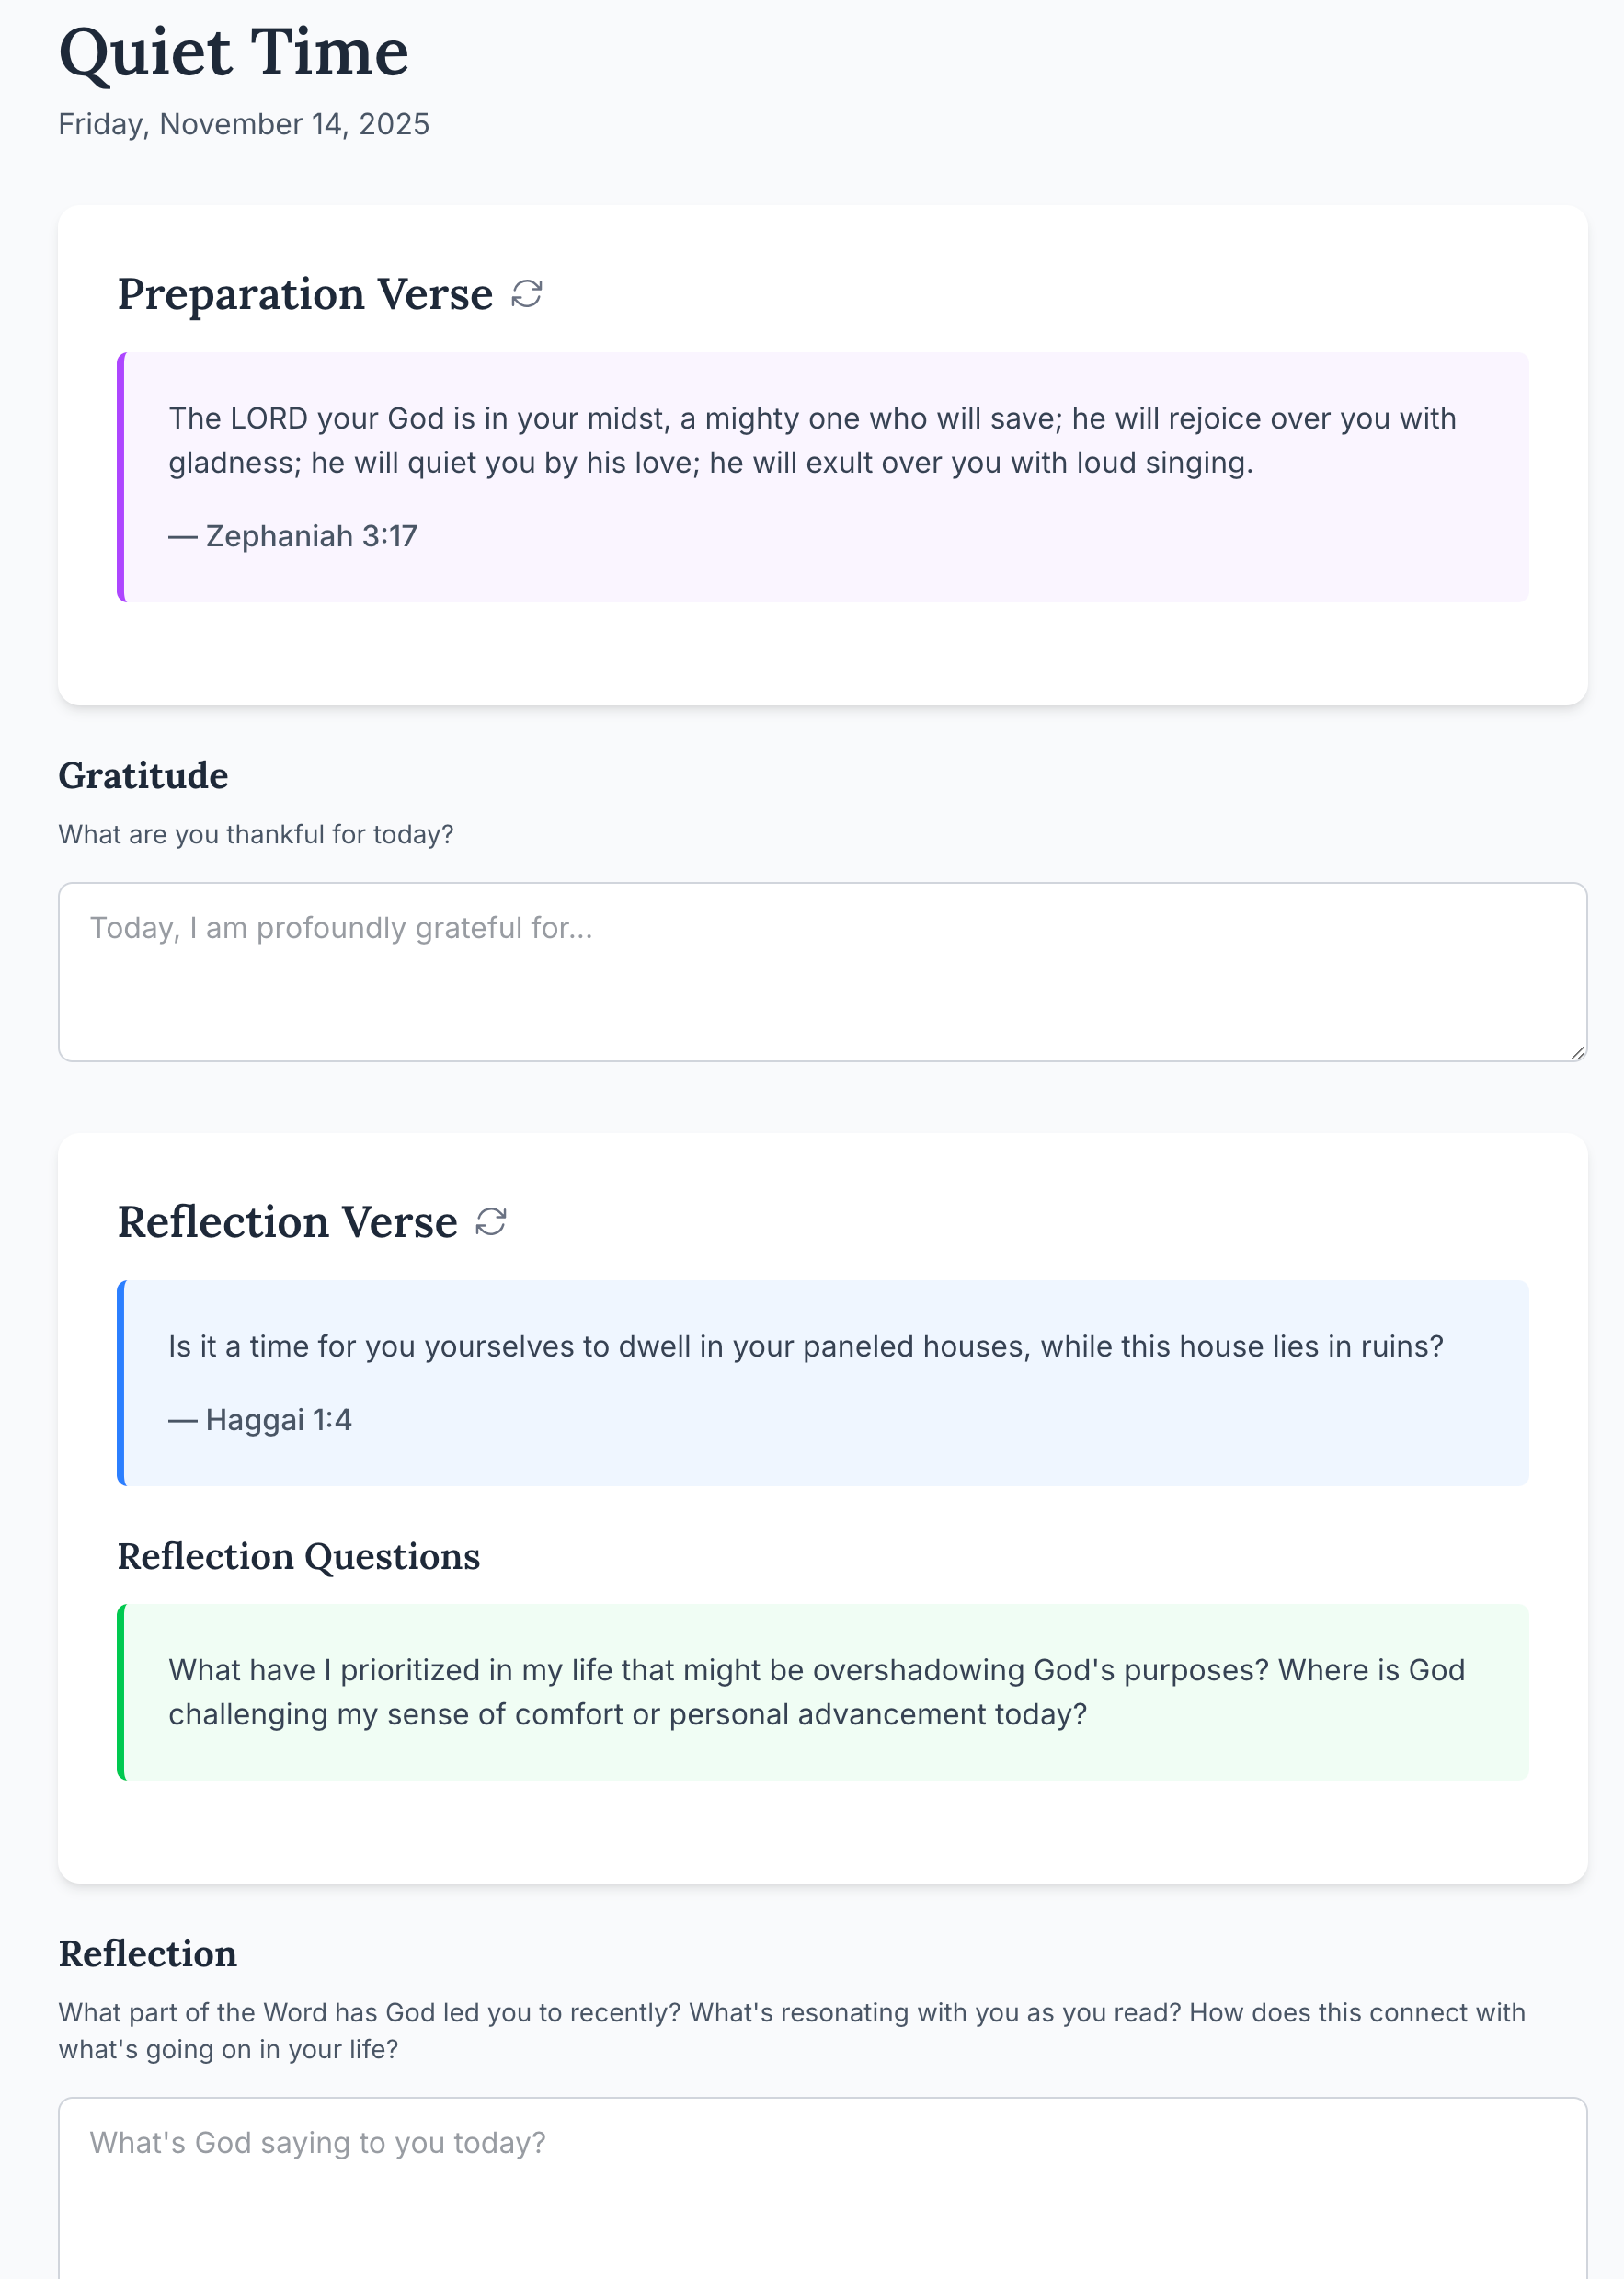The width and height of the screenshot is (1624, 2279).
Task: Click the Haggai verse passage text
Action: click(x=805, y=1346)
